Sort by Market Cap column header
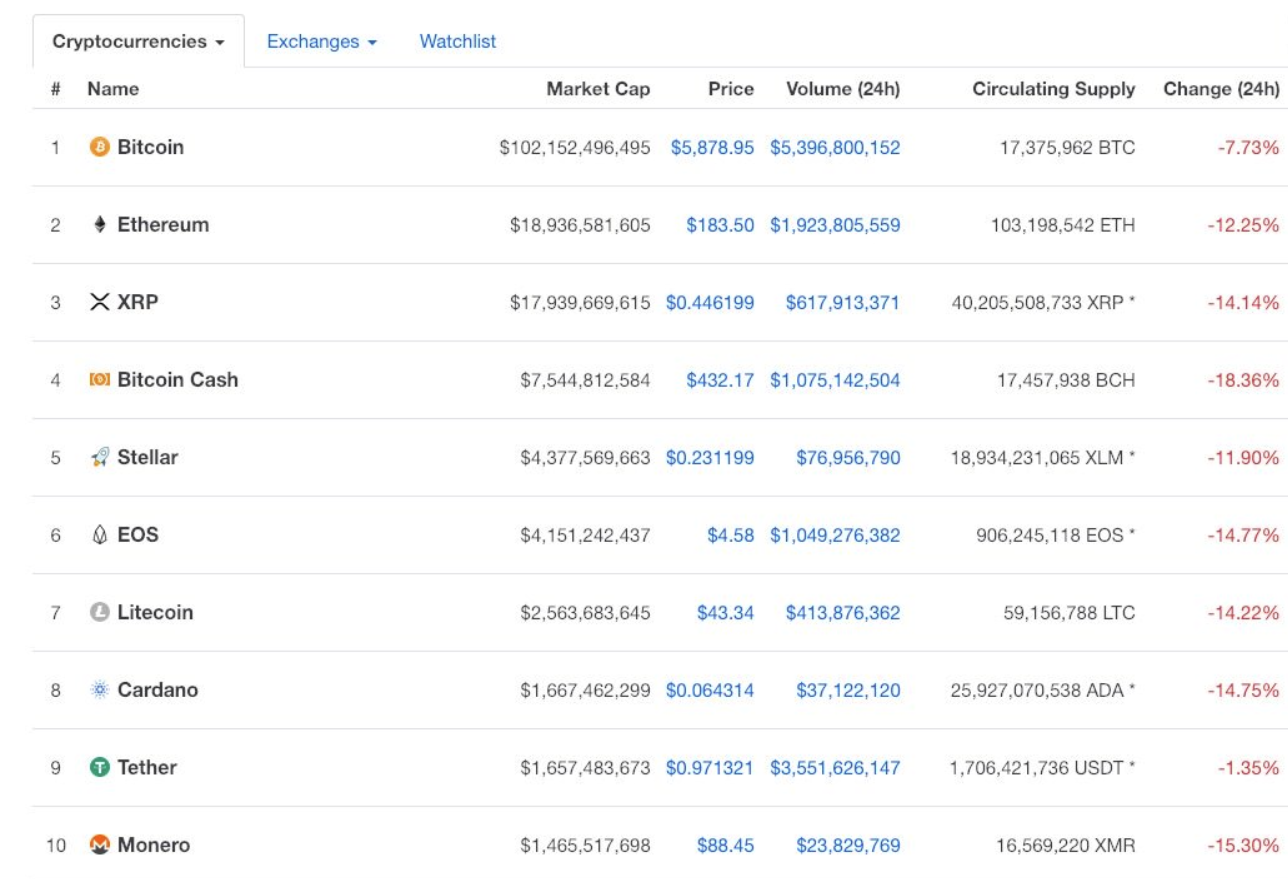 click(x=598, y=89)
